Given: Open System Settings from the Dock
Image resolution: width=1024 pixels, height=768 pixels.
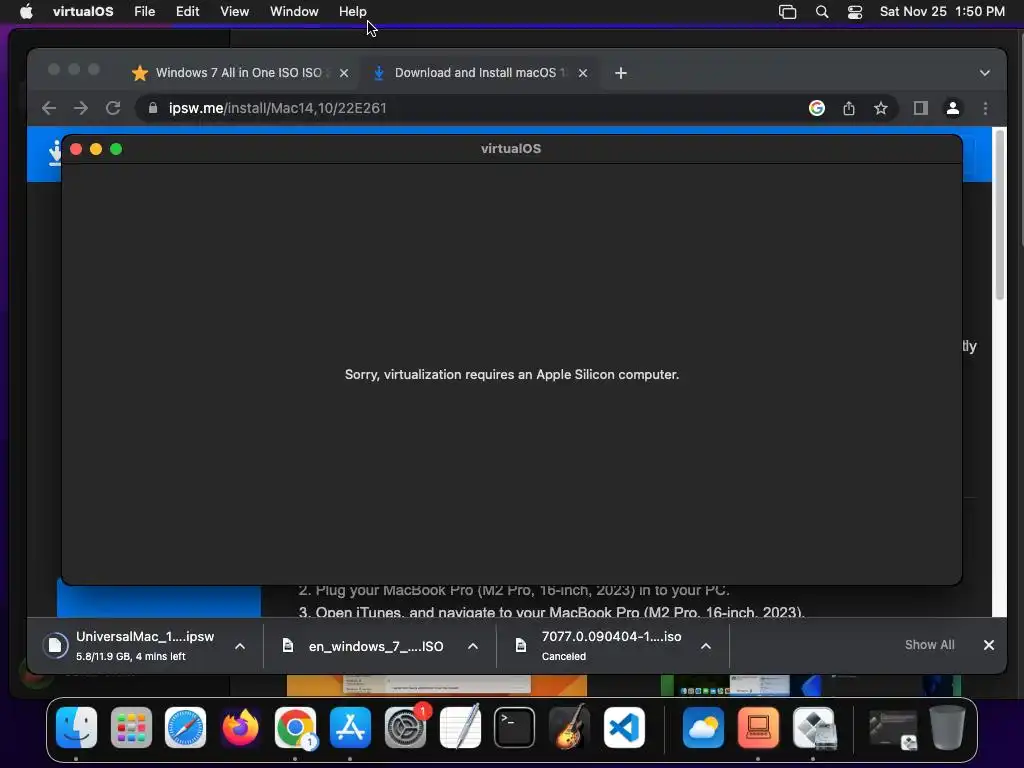Looking at the screenshot, I should [405, 728].
